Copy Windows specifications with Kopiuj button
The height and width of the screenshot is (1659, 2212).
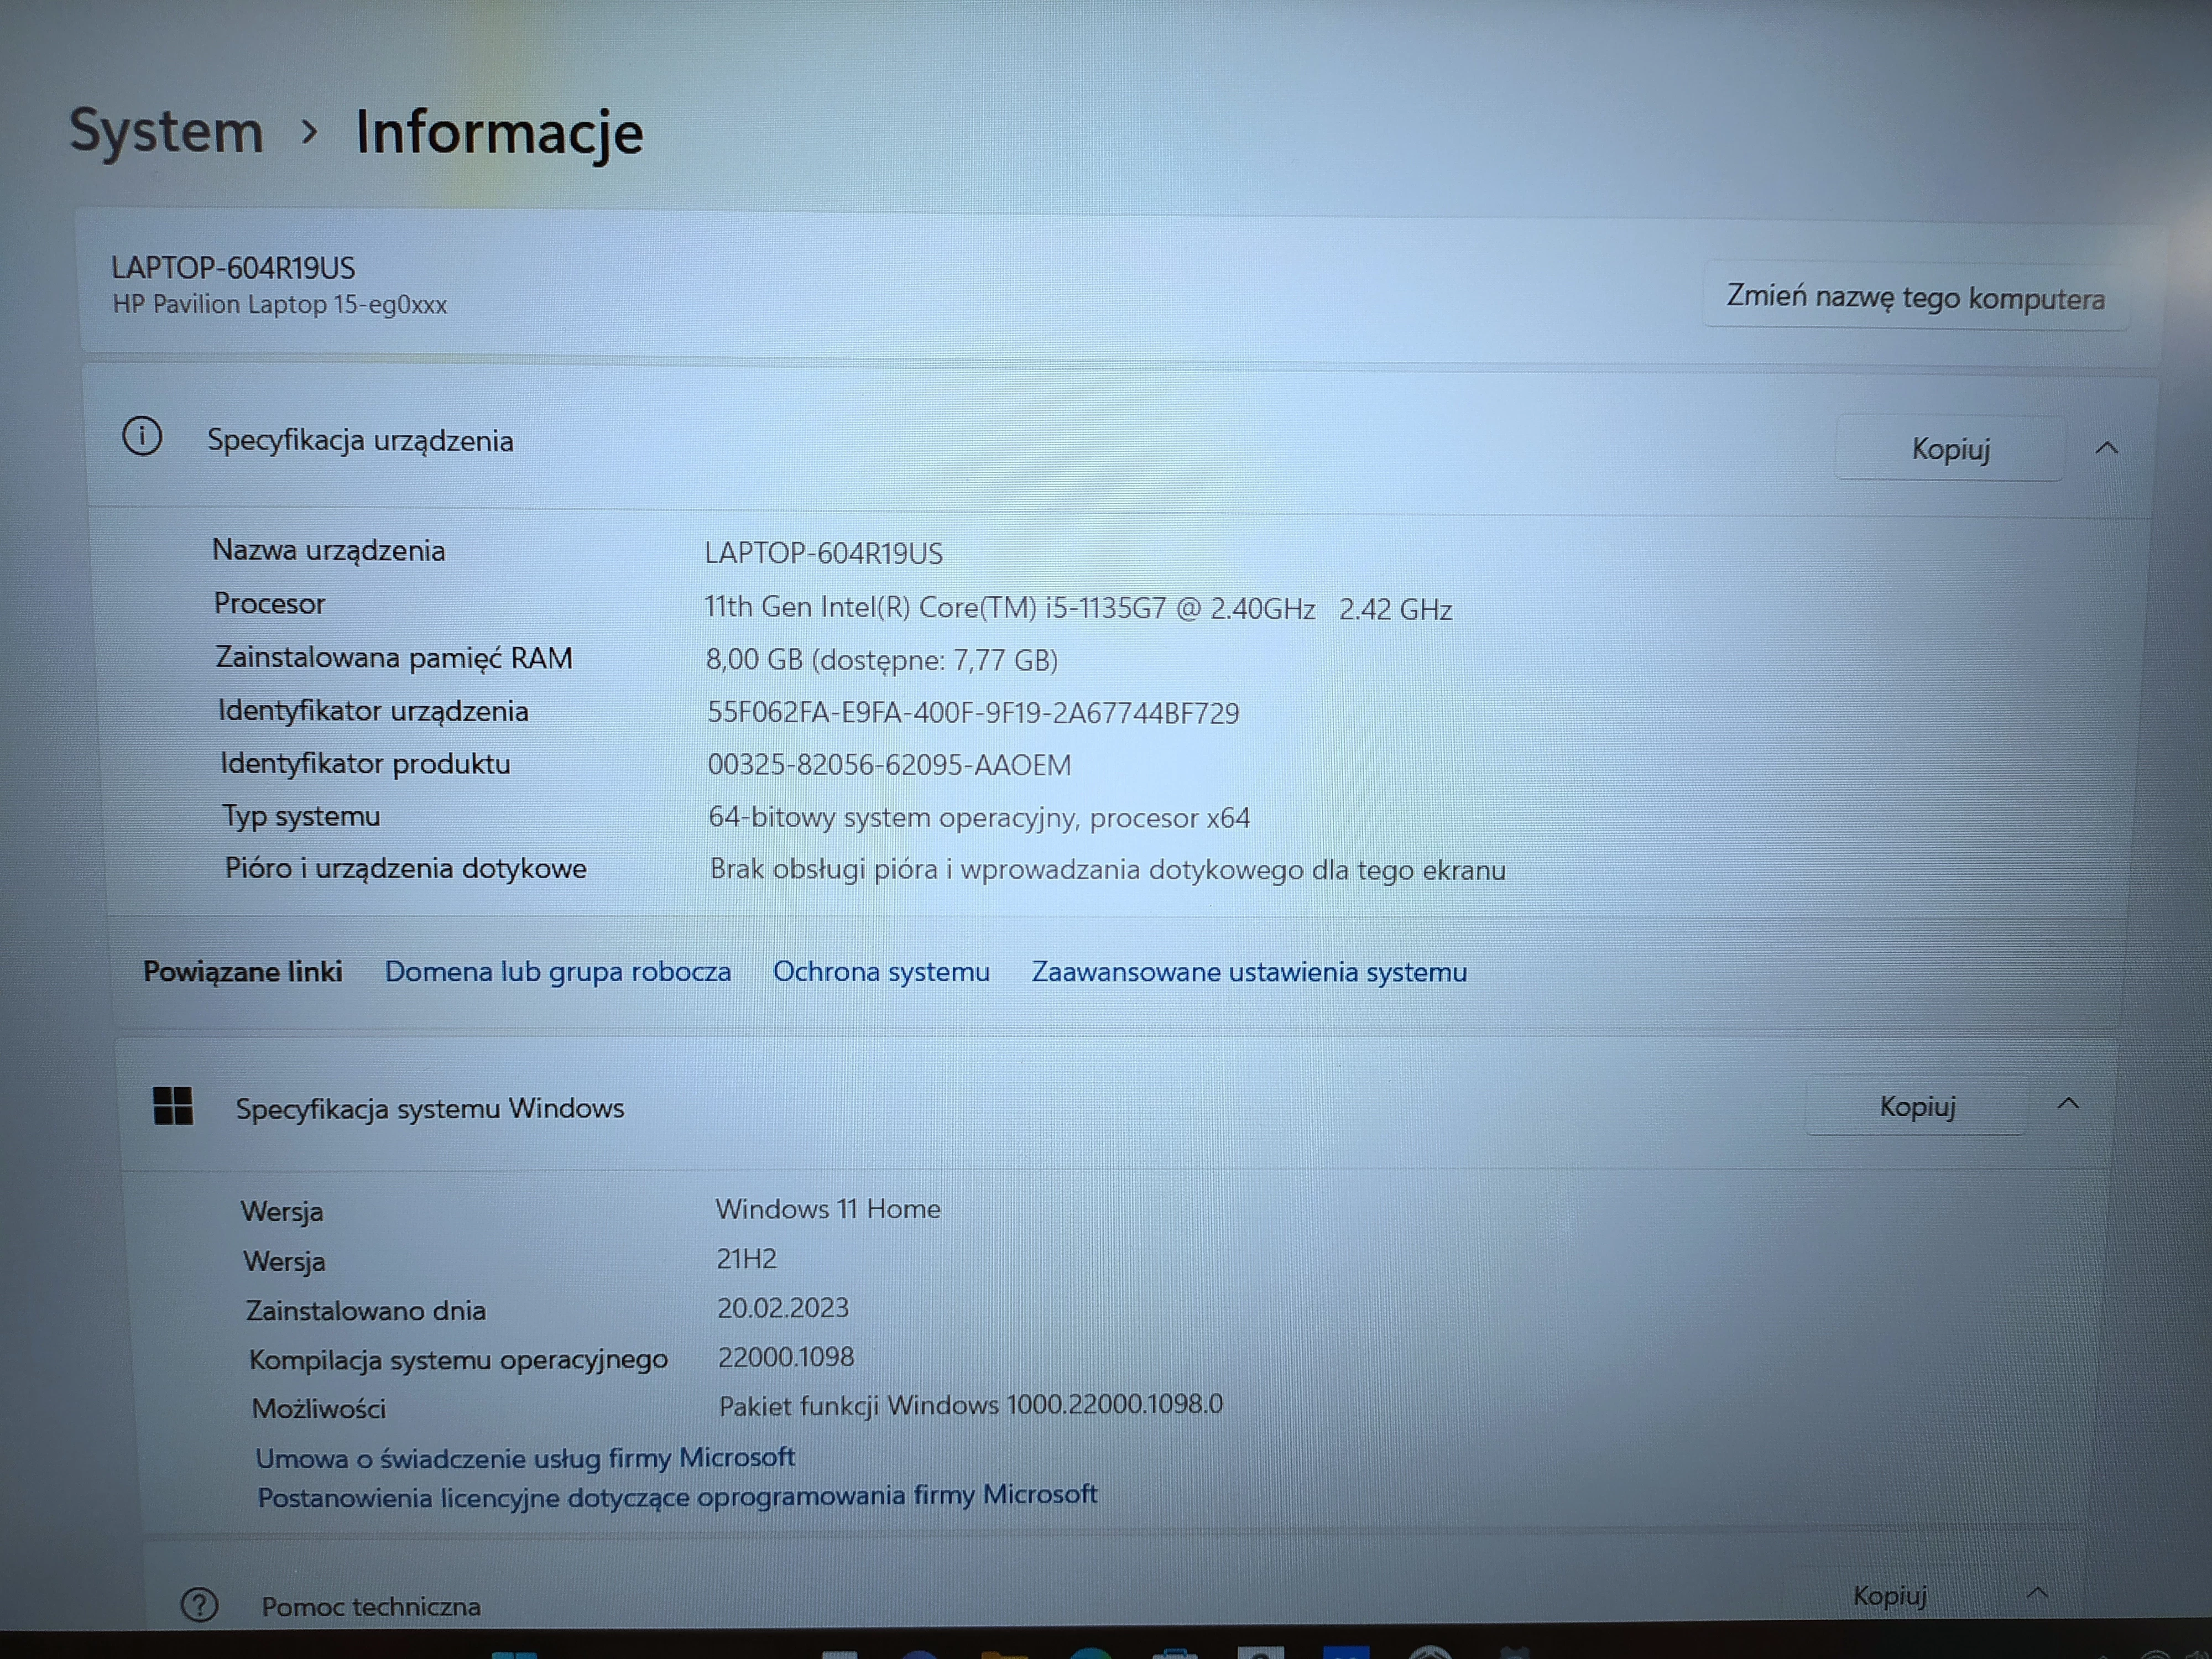pyautogui.click(x=1917, y=1106)
